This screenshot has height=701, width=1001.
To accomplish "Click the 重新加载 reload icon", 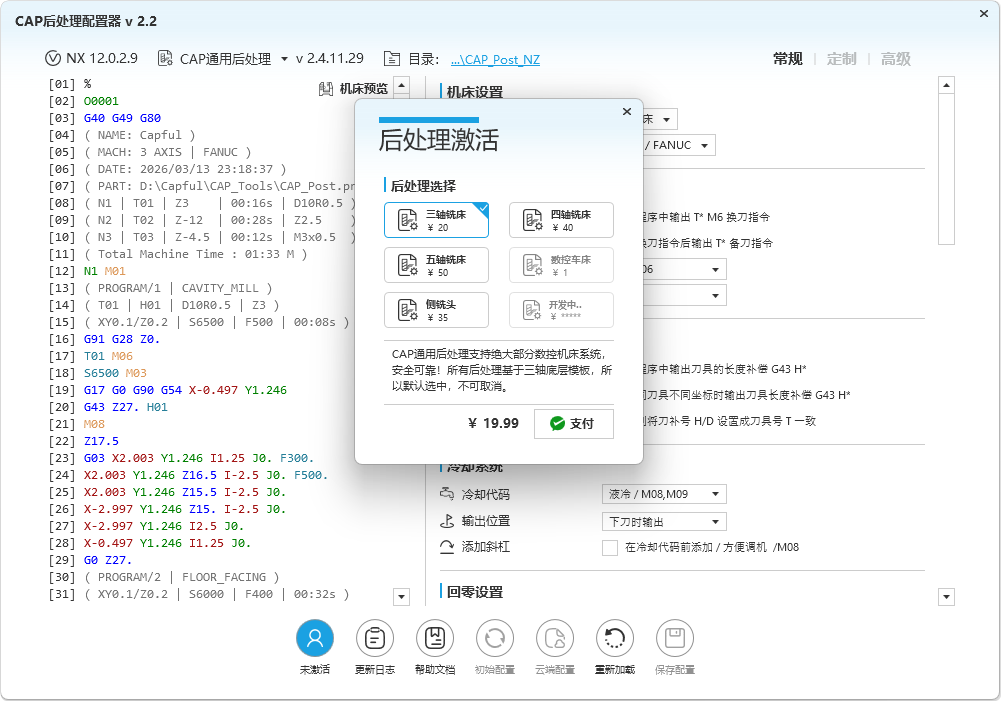I will 614,637.
